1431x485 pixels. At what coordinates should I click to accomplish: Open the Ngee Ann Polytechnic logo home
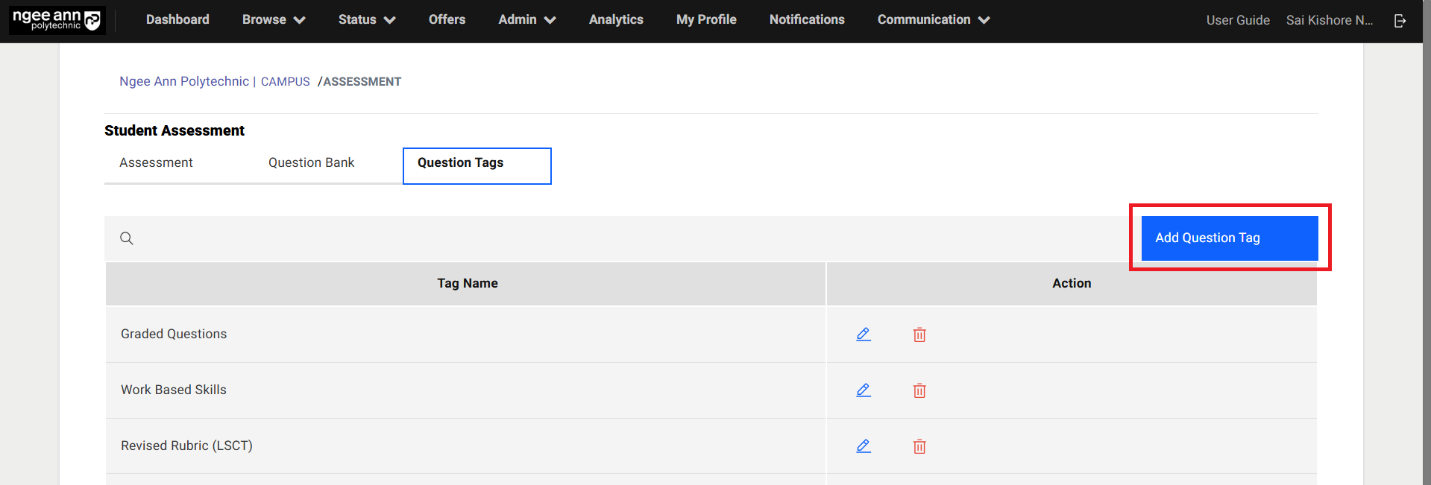coord(57,20)
